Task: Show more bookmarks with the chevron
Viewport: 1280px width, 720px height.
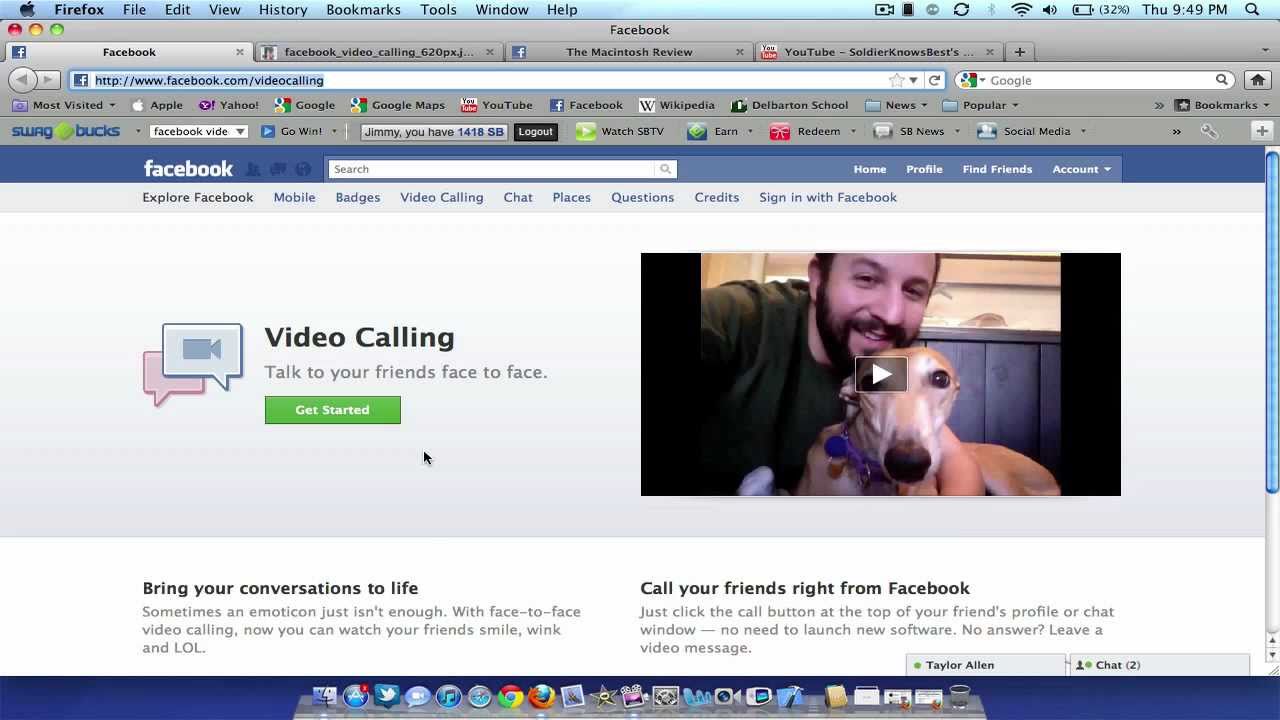Action: click(1159, 105)
